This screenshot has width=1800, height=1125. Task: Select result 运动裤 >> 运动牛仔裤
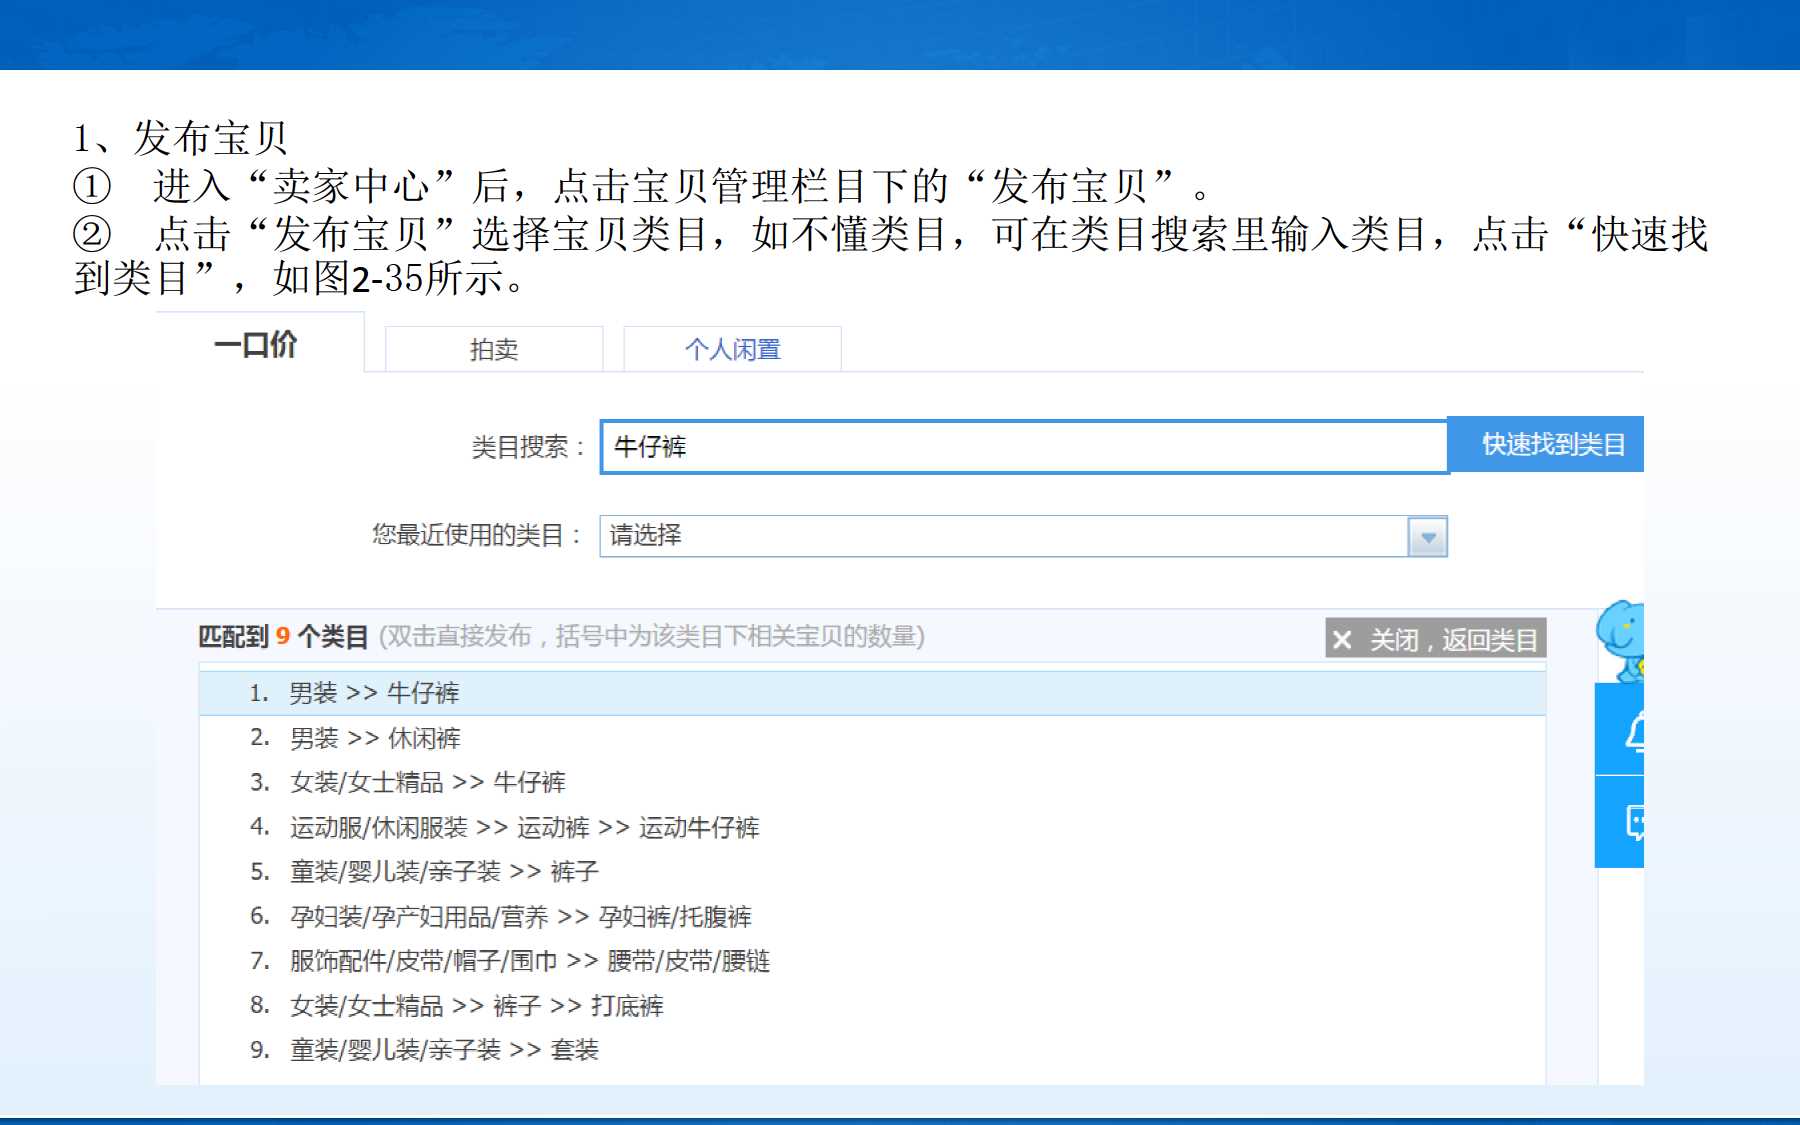pos(872,827)
